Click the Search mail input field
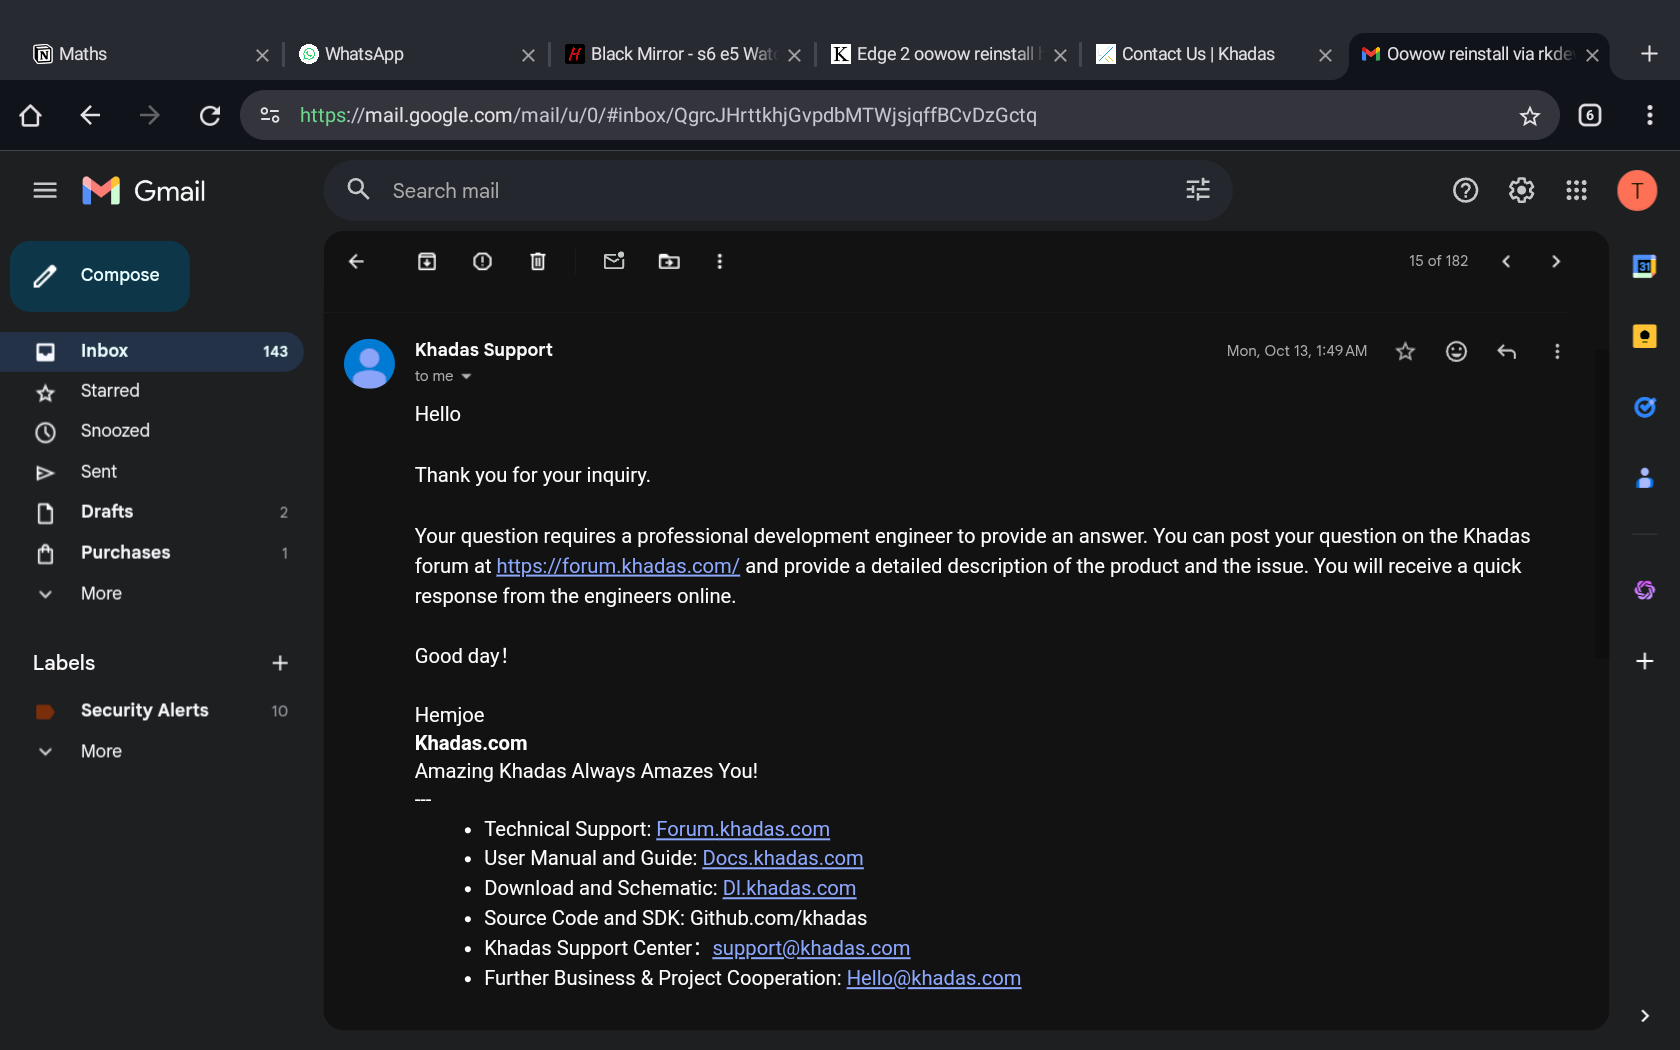The height and width of the screenshot is (1050, 1680). coord(760,190)
